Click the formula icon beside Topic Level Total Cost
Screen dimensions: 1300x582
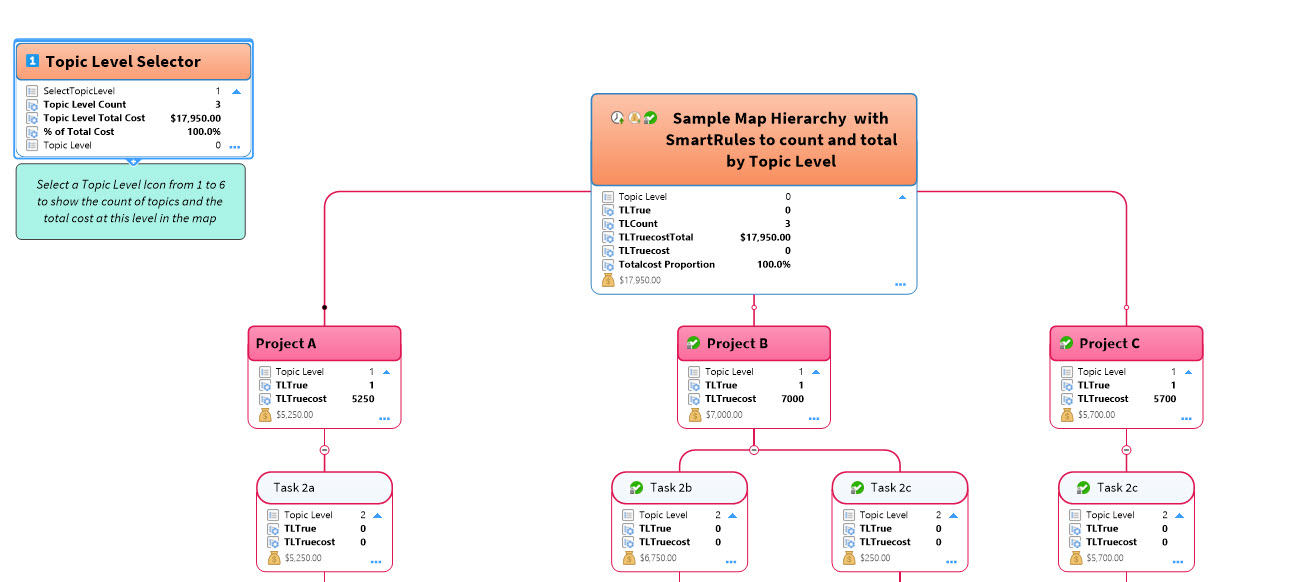click(x=32, y=118)
